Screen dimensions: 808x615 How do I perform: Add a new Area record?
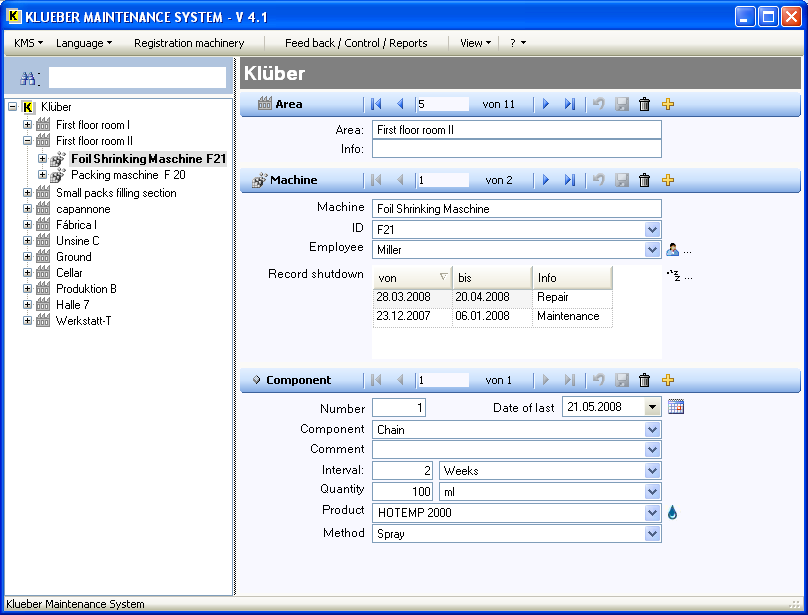pyautogui.click(x=668, y=104)
